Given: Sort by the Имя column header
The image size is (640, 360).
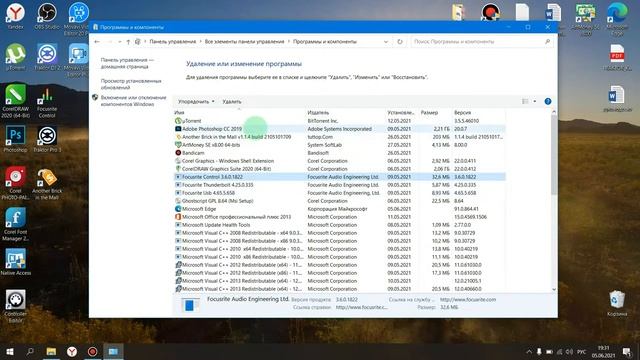Looking at the screenshot, I should 239,113.
